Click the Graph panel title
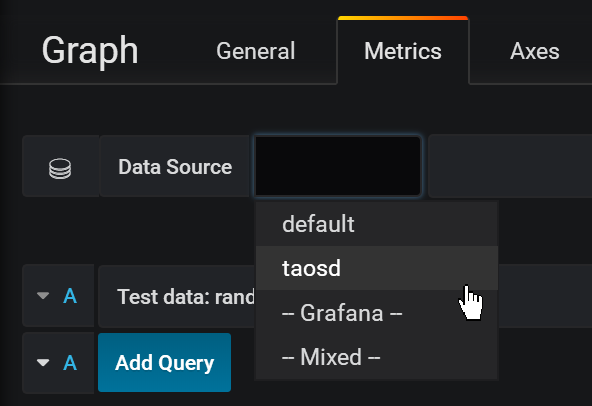Screen dimensions: 592x406 point(90,51)
